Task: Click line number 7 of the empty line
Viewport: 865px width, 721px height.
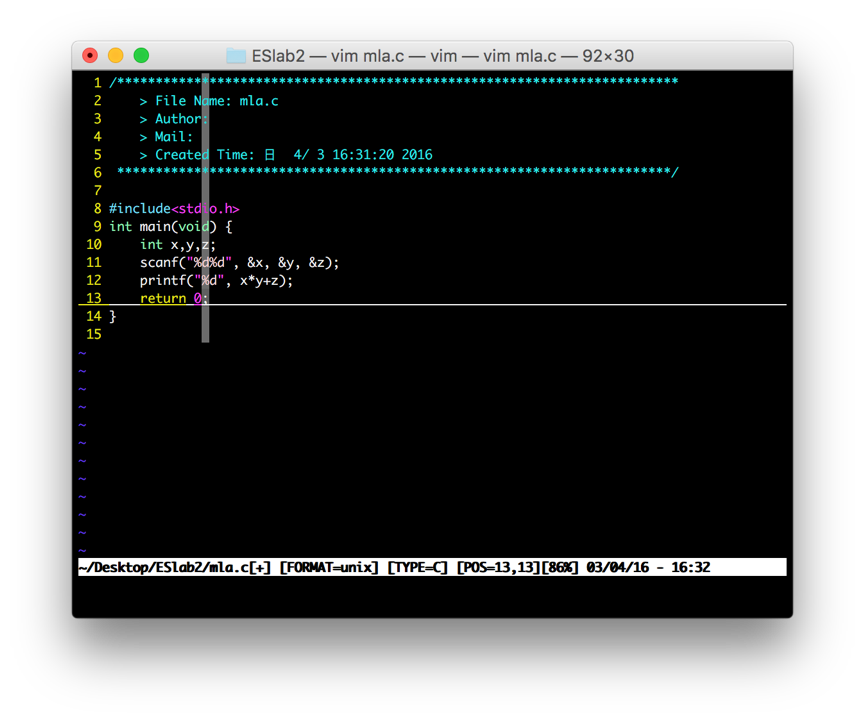Action: pos(98,190)
